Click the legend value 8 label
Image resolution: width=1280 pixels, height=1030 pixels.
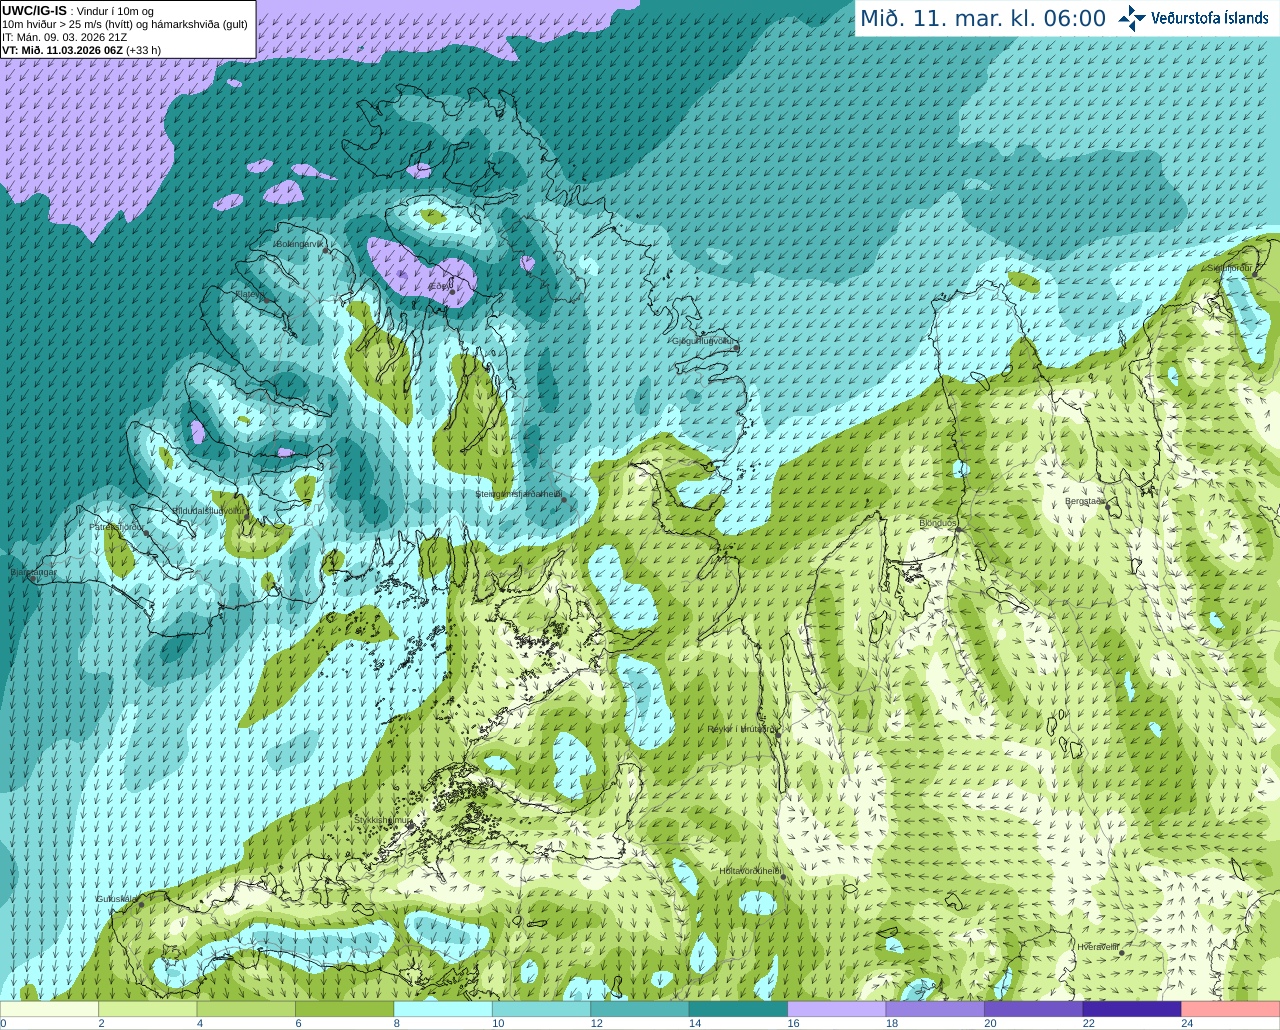[x=397, y=1023]
